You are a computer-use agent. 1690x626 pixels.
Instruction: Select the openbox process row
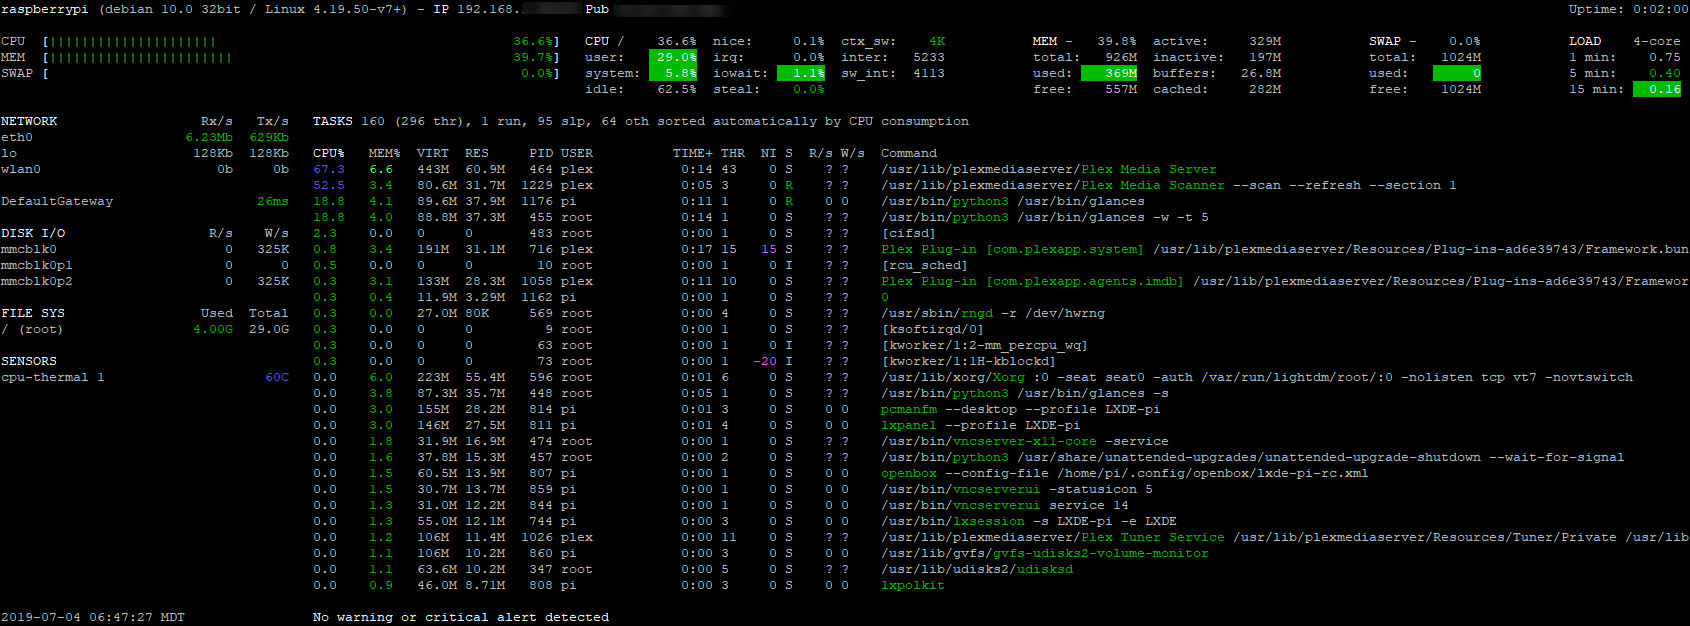[841, 474]
